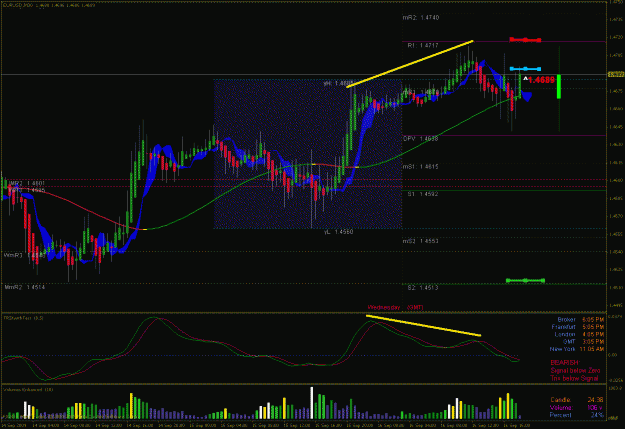
Task: Click the Trix below Signal text
Action: coord(574,378)
